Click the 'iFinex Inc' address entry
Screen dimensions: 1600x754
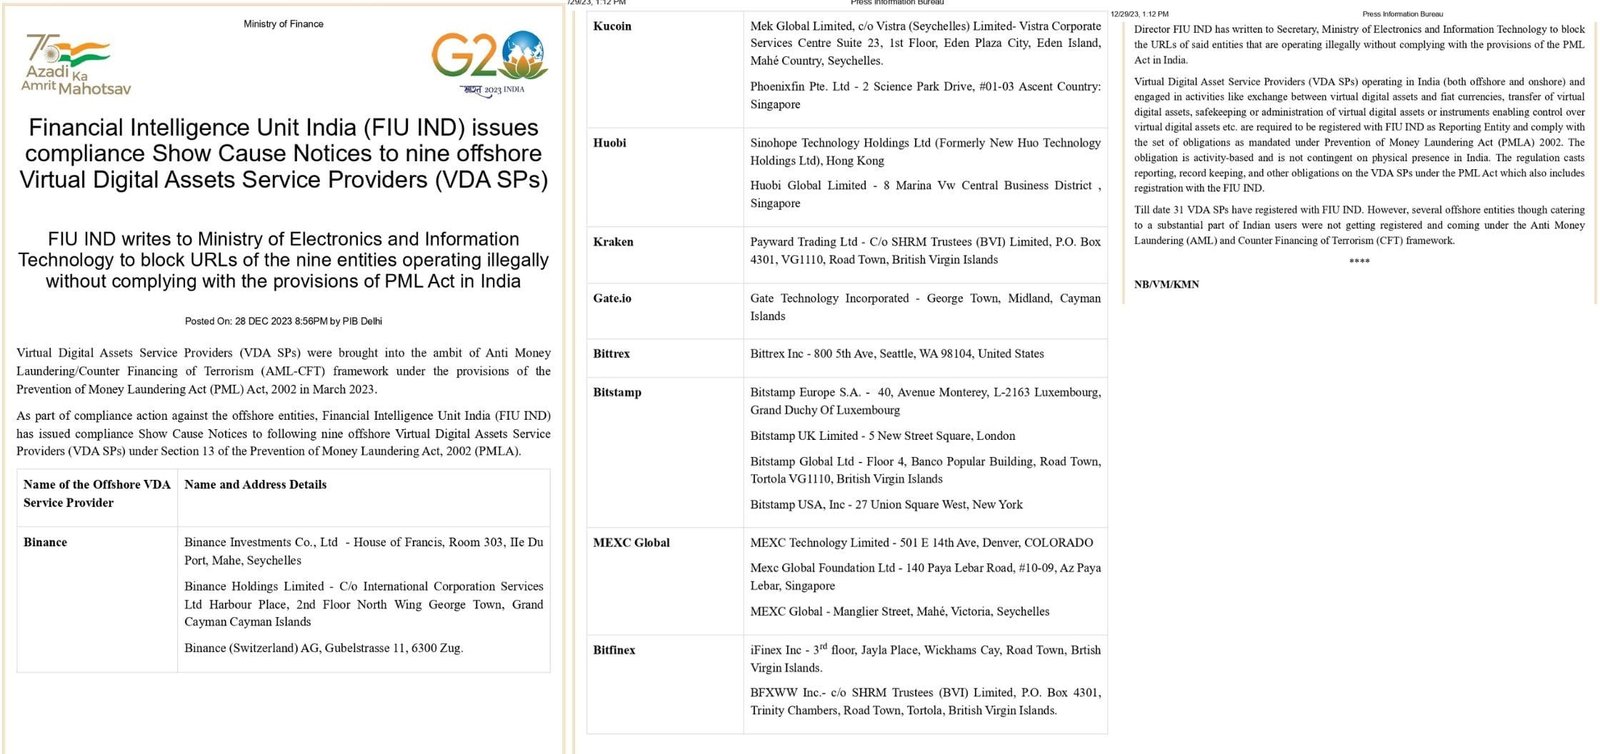926,658
